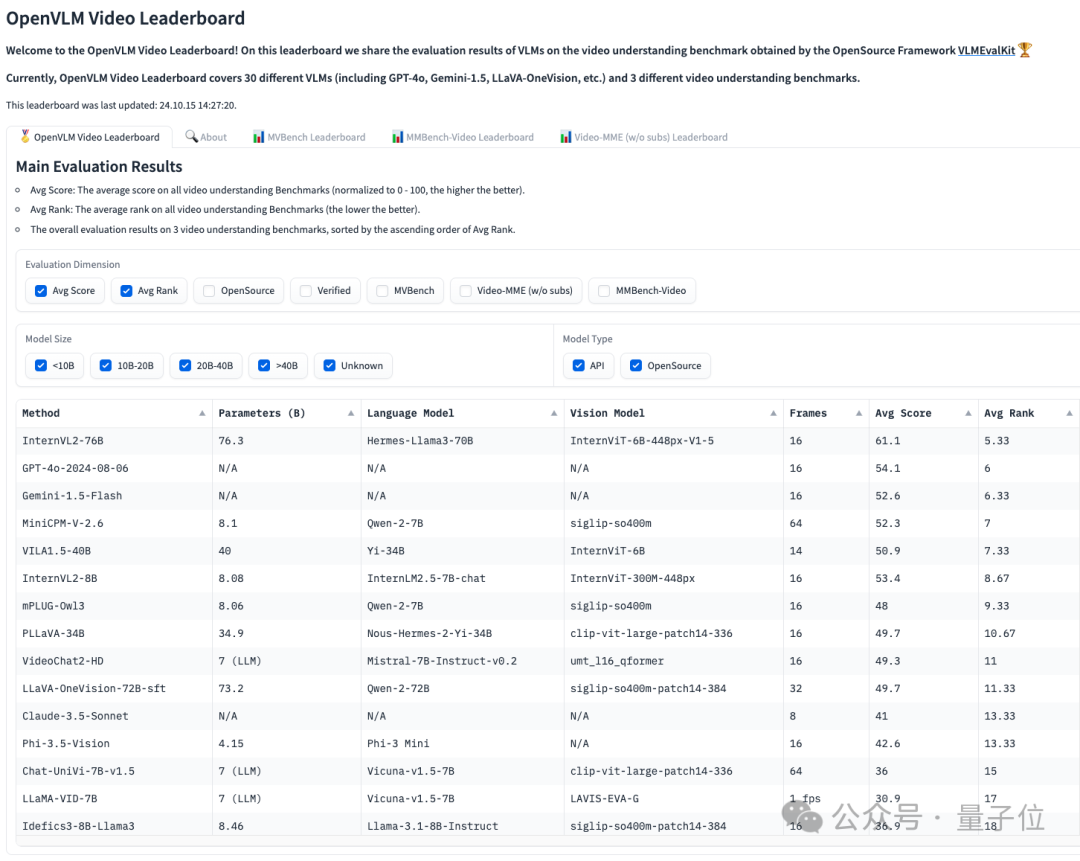Click the Phi-3 Mini language model cell
The image size is (1080, 861).
(x=462, y=744)
